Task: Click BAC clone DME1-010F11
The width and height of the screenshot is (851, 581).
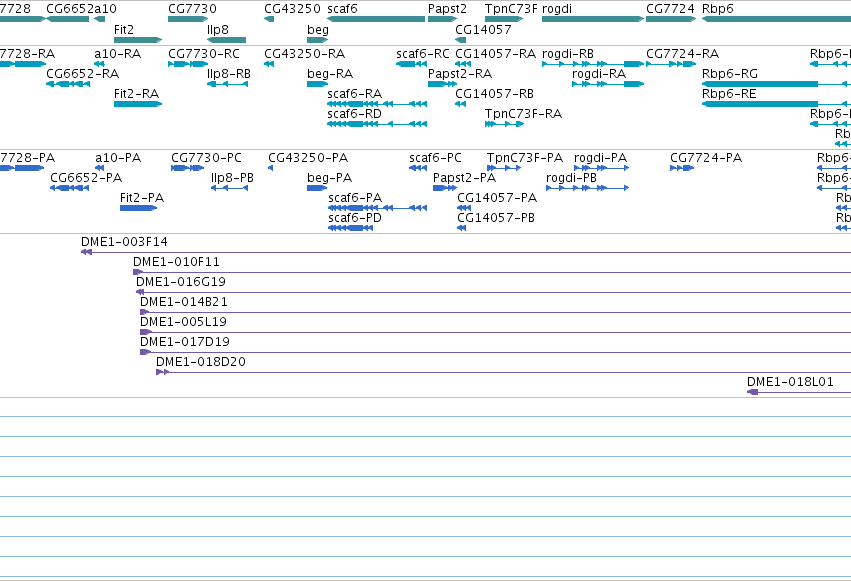Action: (492, 272)
